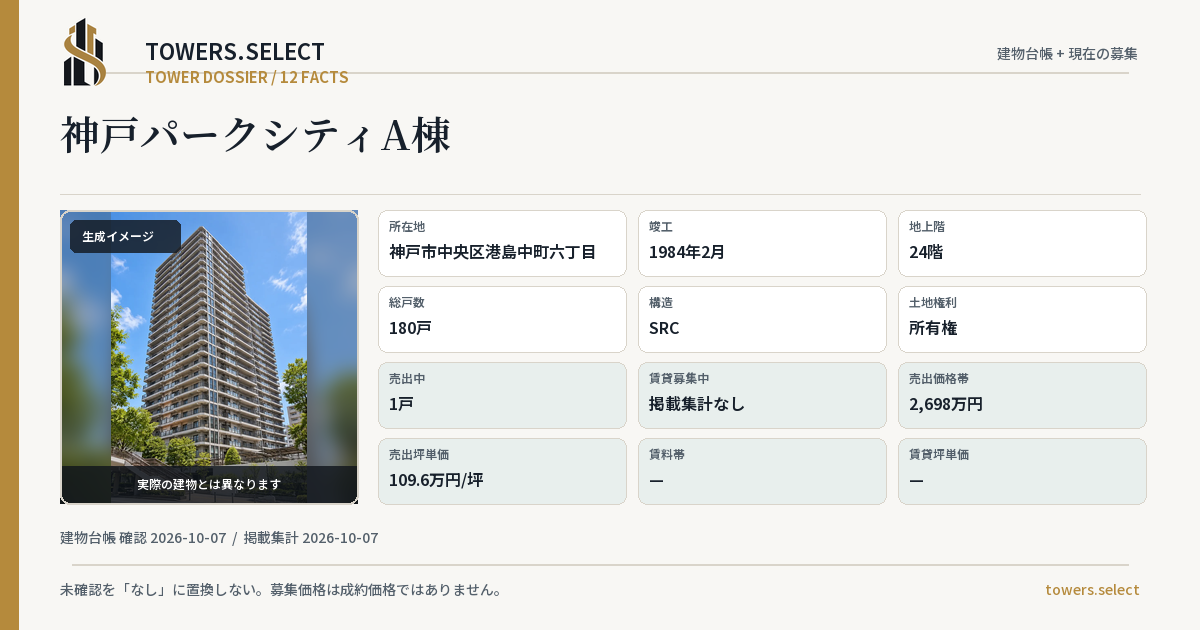Select the 竣工 1984年2月 card
1200x630 pixels.
762,243
